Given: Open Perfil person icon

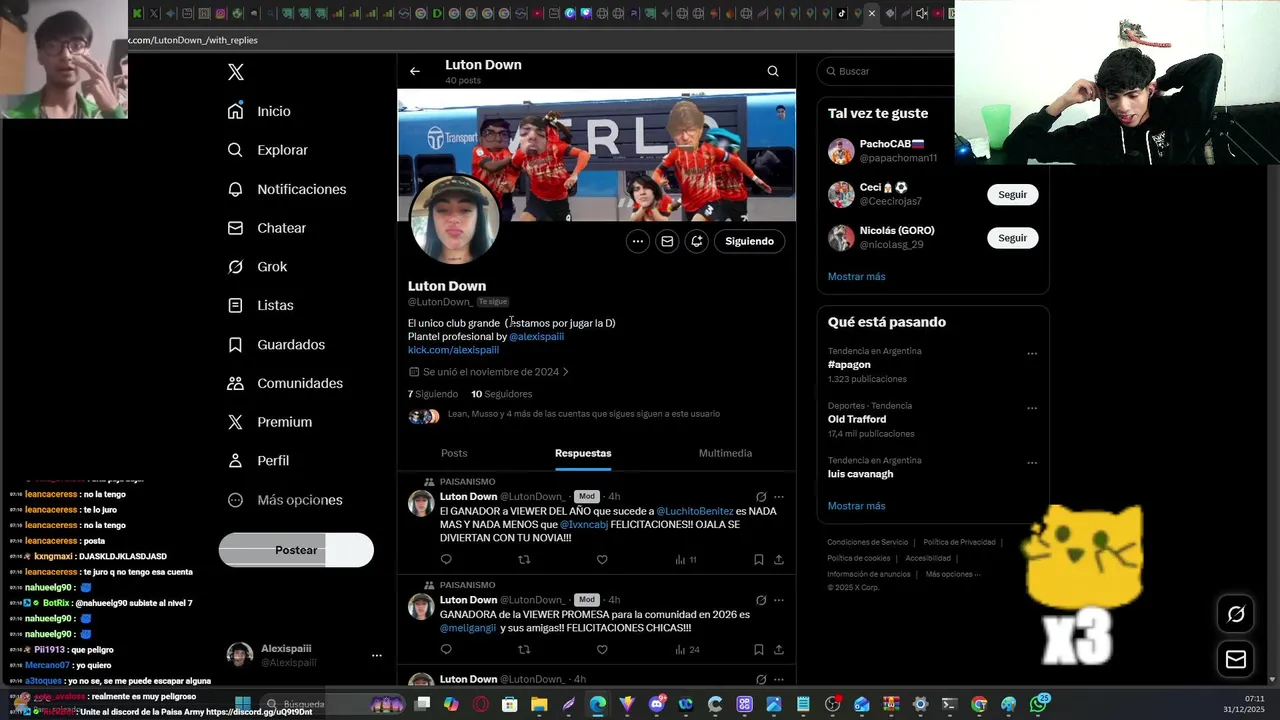Looking at the screenshot, I should (x=235, y=461).
